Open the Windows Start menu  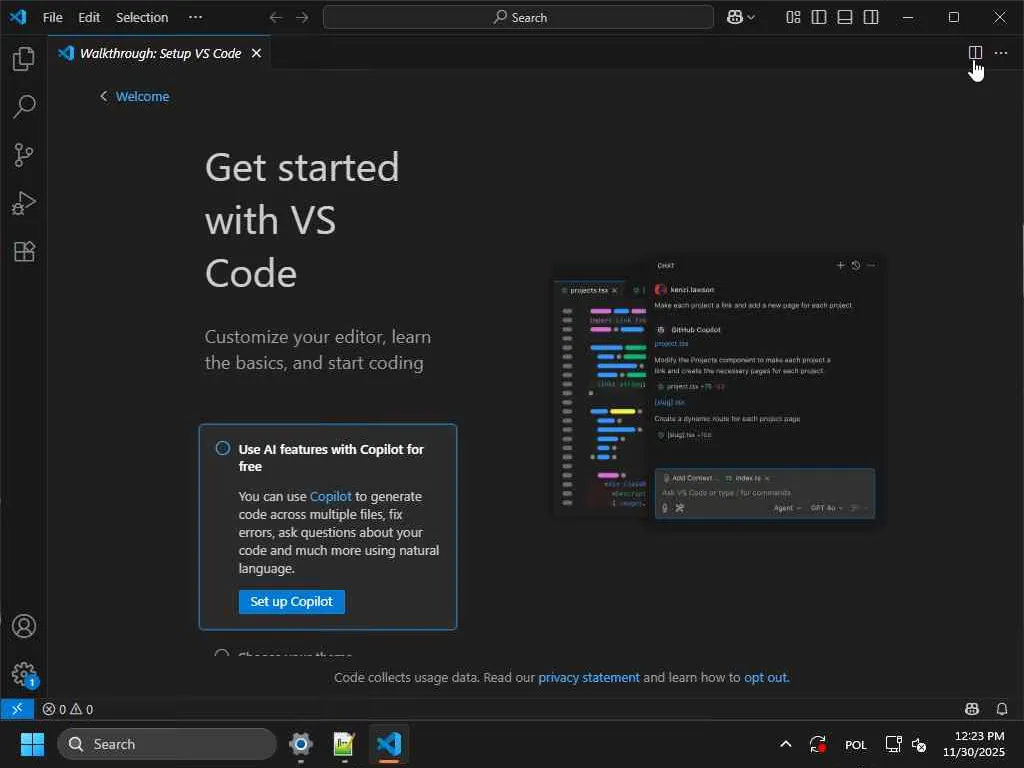coord(32,744)
